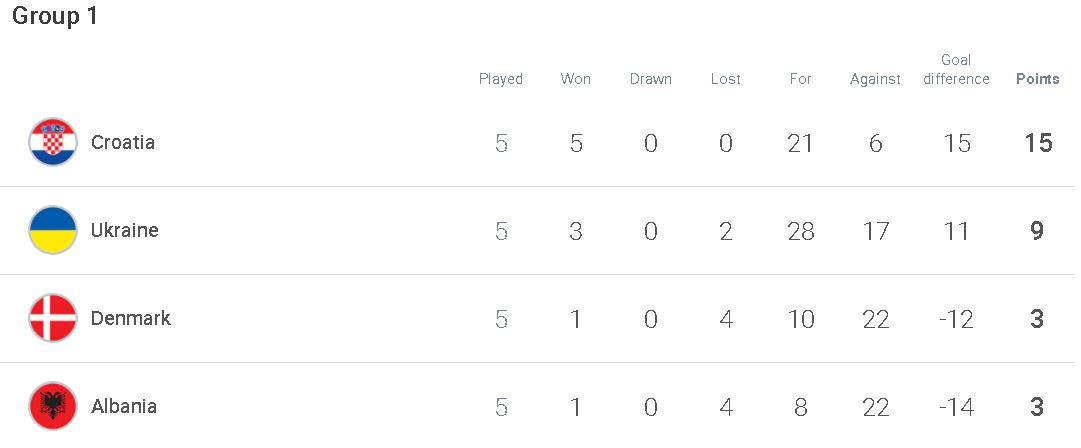Select the Albania team name
Viewport: 1081px width, 448px height.
pos(124,406)
